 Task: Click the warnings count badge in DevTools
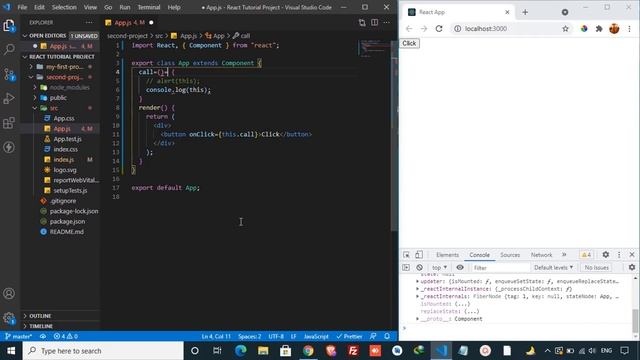point(586,255)
